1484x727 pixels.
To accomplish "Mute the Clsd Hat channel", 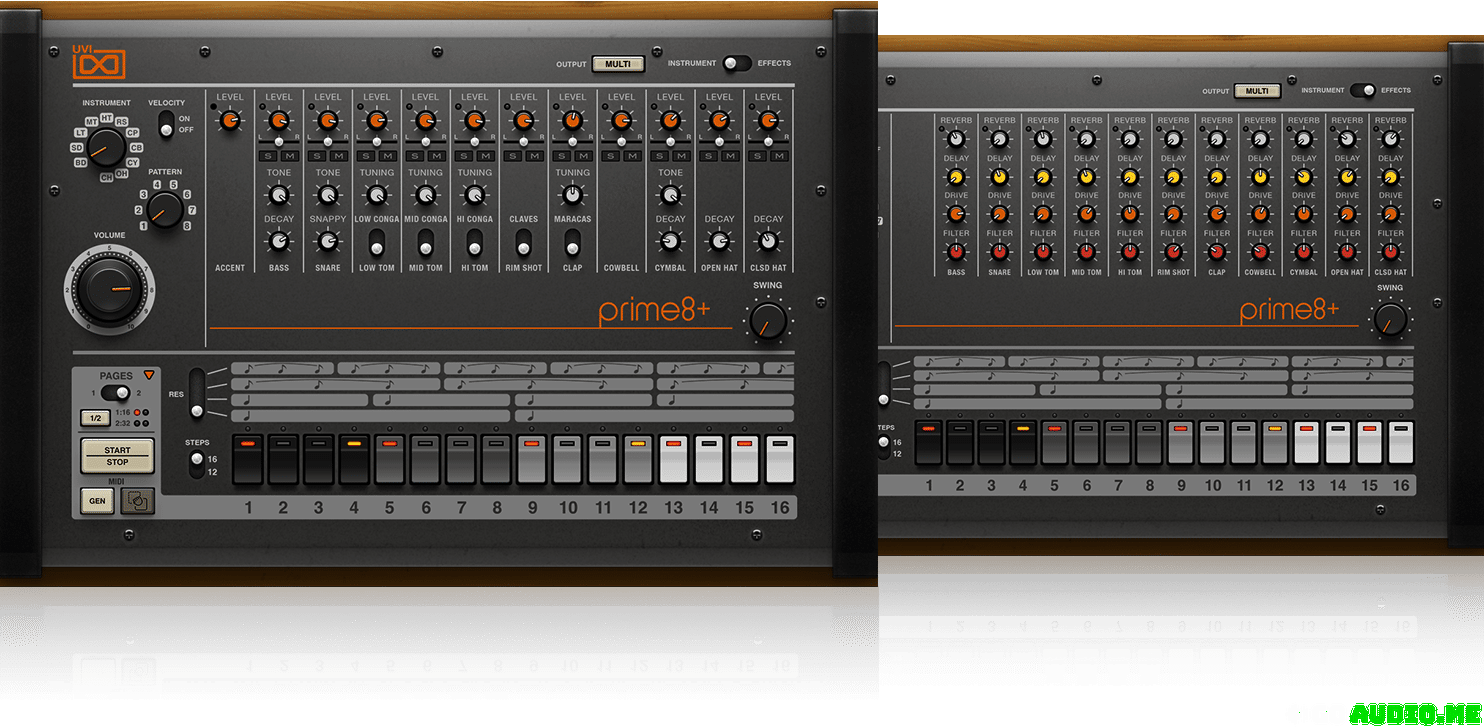I will click(778, 156).
